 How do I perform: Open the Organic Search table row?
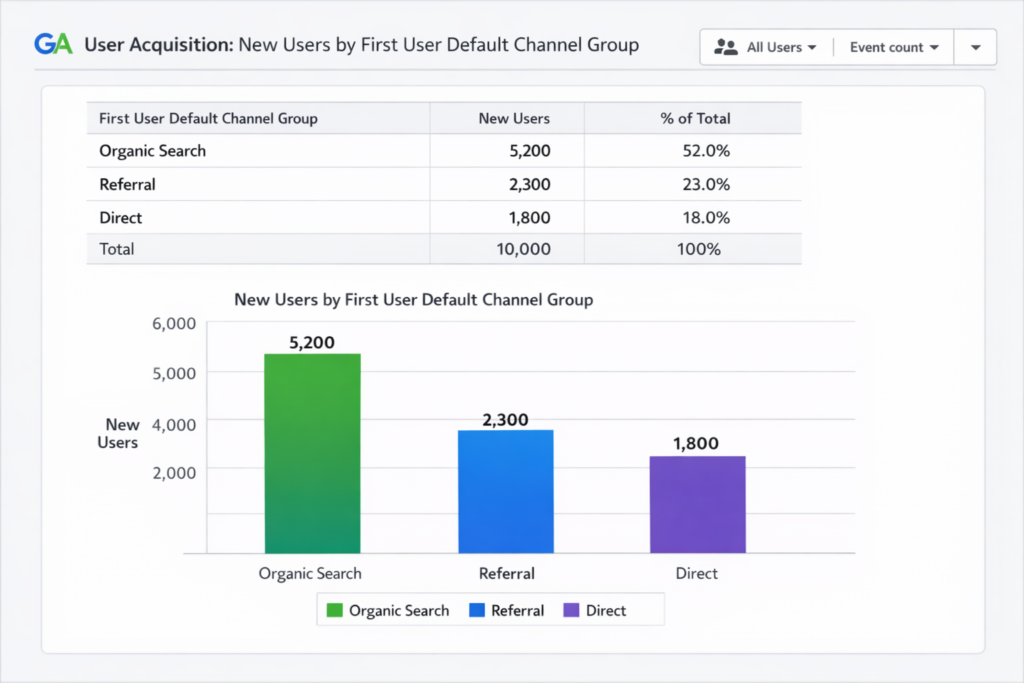(x=152, y=151)
